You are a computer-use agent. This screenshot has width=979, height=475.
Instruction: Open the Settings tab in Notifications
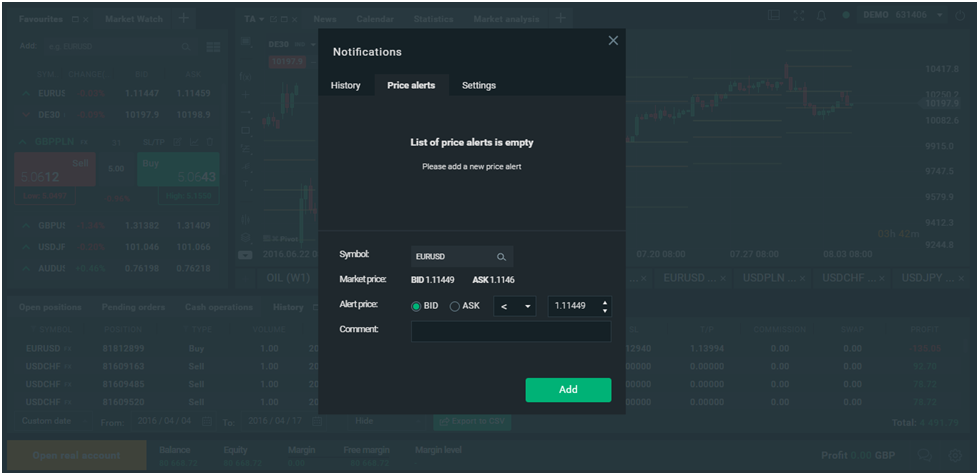pos(479,86)
